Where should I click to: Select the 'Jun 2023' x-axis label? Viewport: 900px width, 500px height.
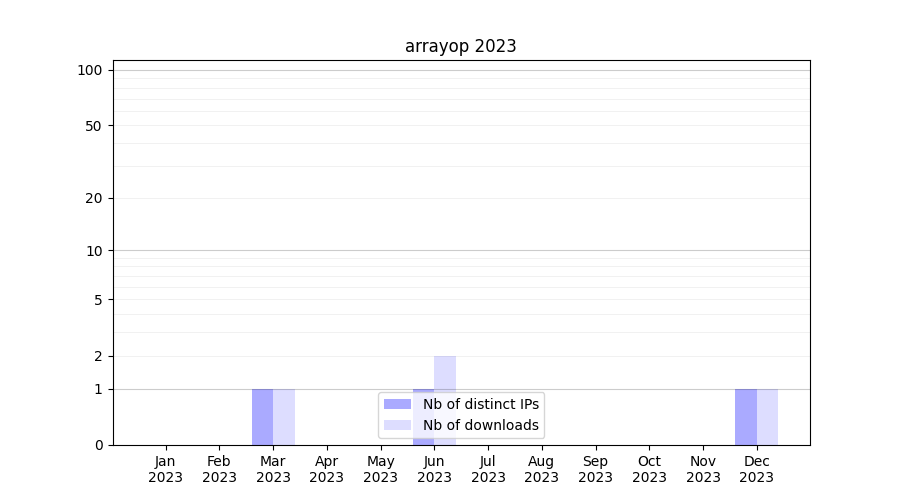click(x=434, y=469)
